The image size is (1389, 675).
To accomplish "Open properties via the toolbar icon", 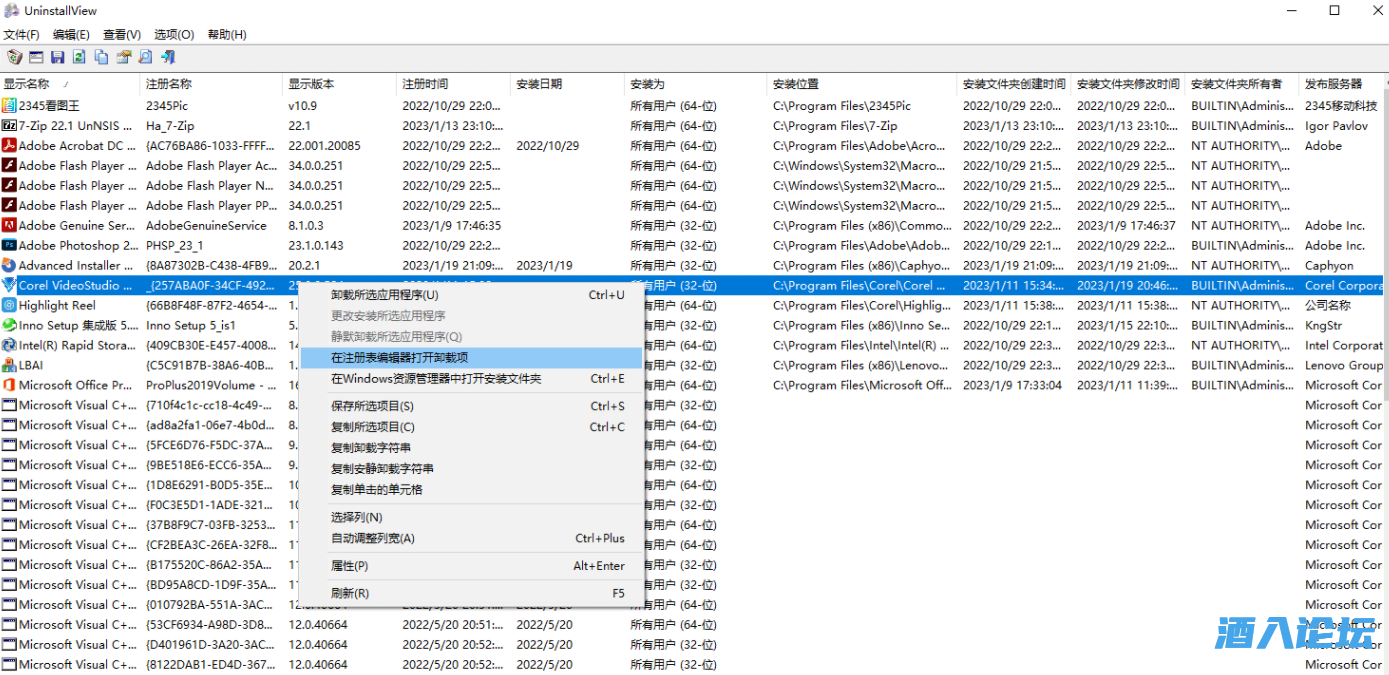I will point(123,57).
